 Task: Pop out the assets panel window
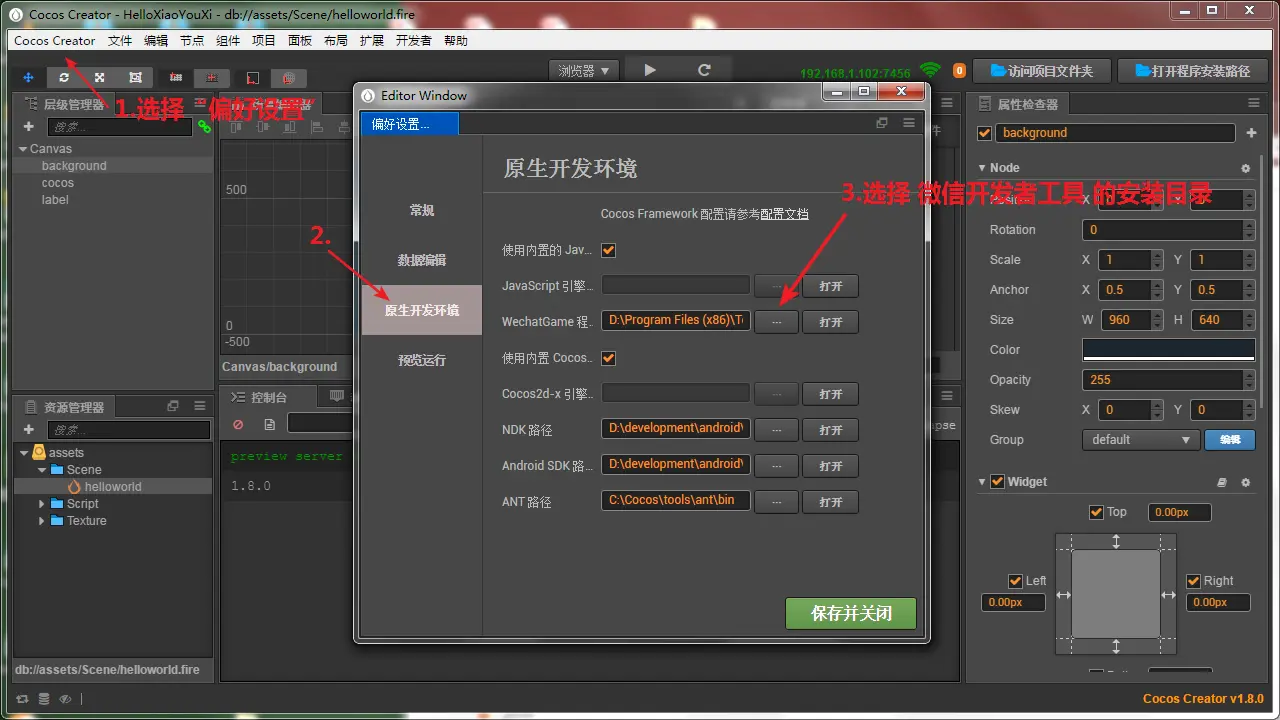173,406
